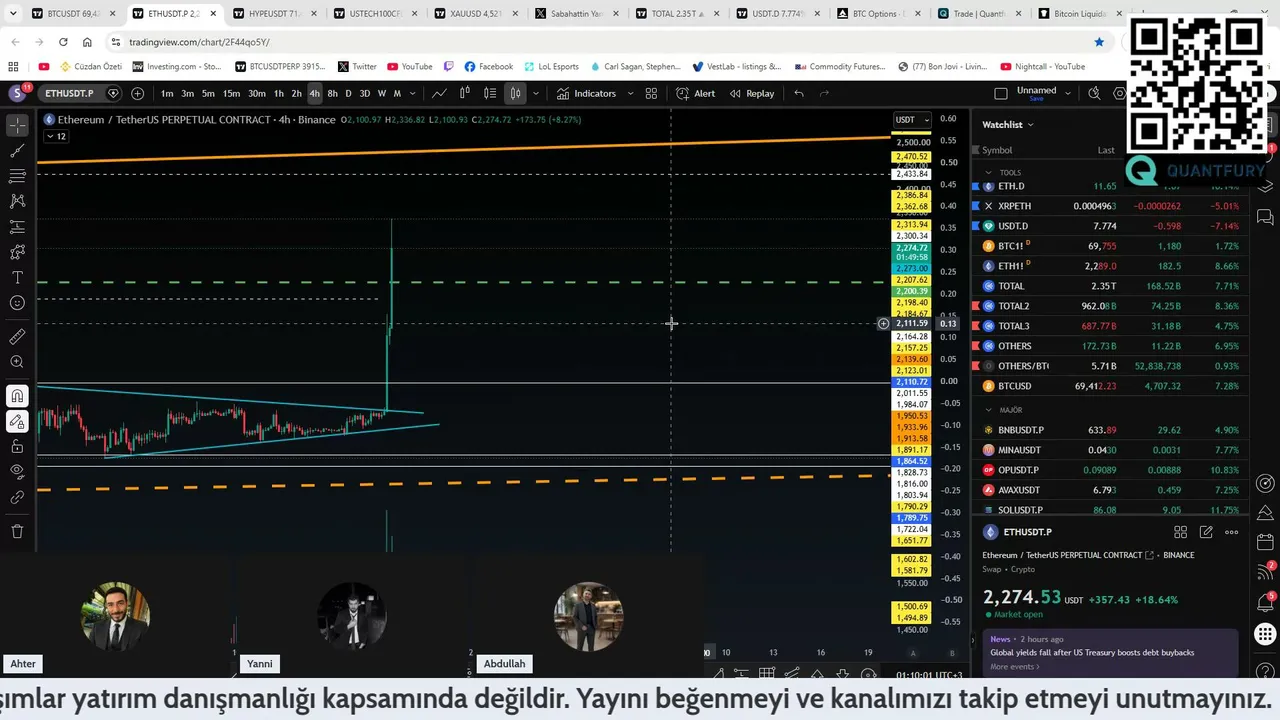Select the line chart style icon
Image resolution: width=1280 pixels, height=720 pixels.
(439, 93)
